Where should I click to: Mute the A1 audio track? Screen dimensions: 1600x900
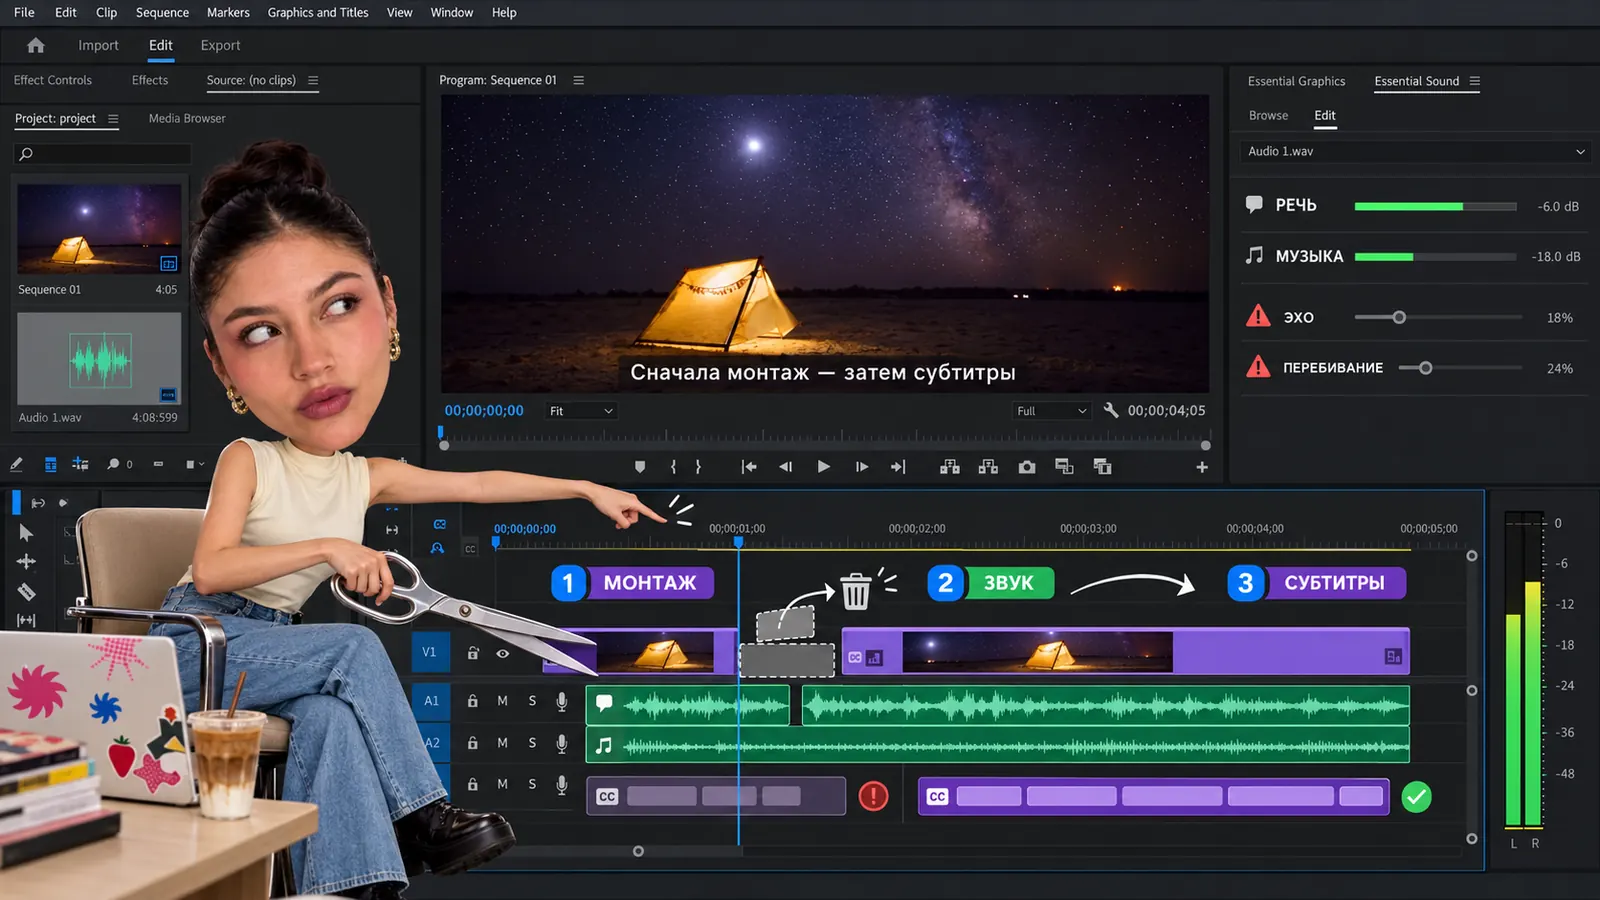tap(502, 701)
